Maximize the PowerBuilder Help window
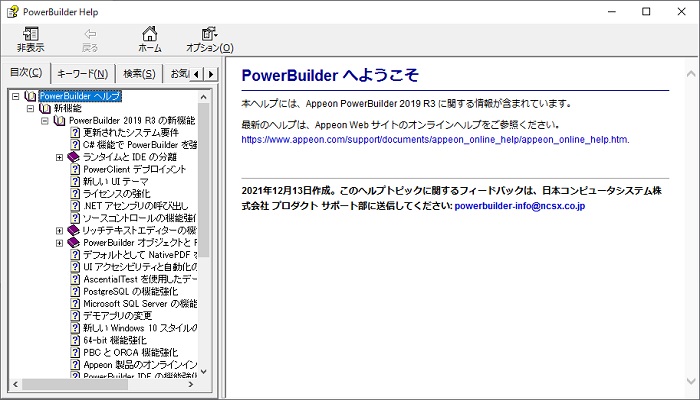 [646, 12]
